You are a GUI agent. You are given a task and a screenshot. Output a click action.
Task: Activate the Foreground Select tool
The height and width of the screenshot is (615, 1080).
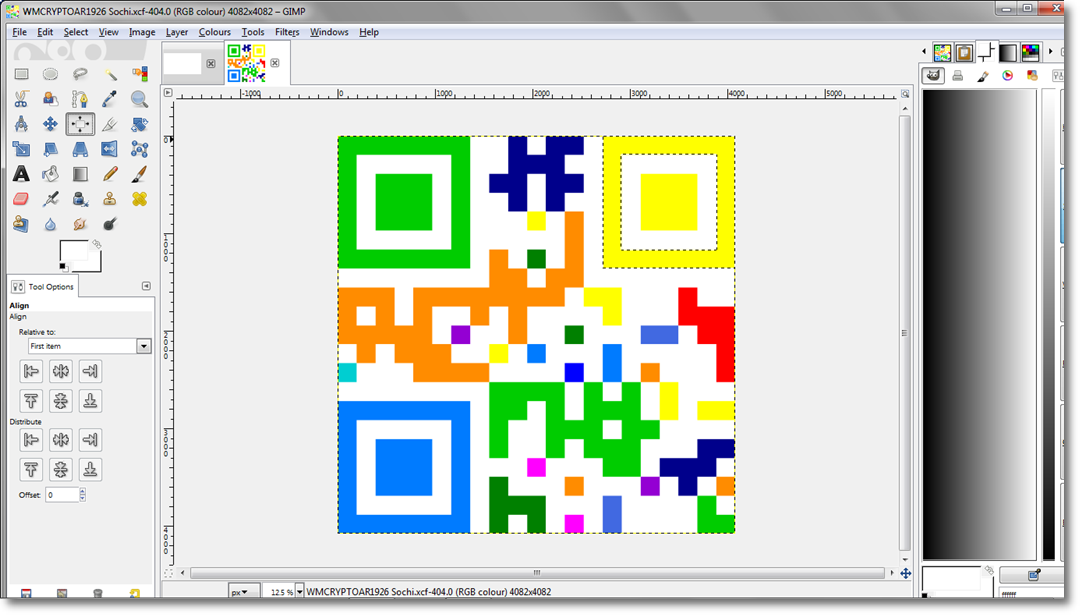[x=50, y=99]
